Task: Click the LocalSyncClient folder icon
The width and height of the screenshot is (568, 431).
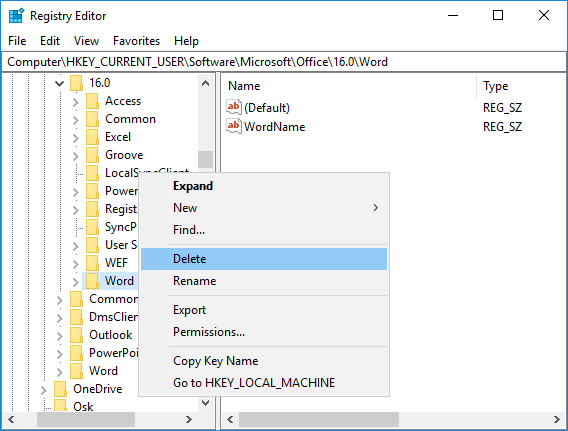Action: [x=92, y=173]
